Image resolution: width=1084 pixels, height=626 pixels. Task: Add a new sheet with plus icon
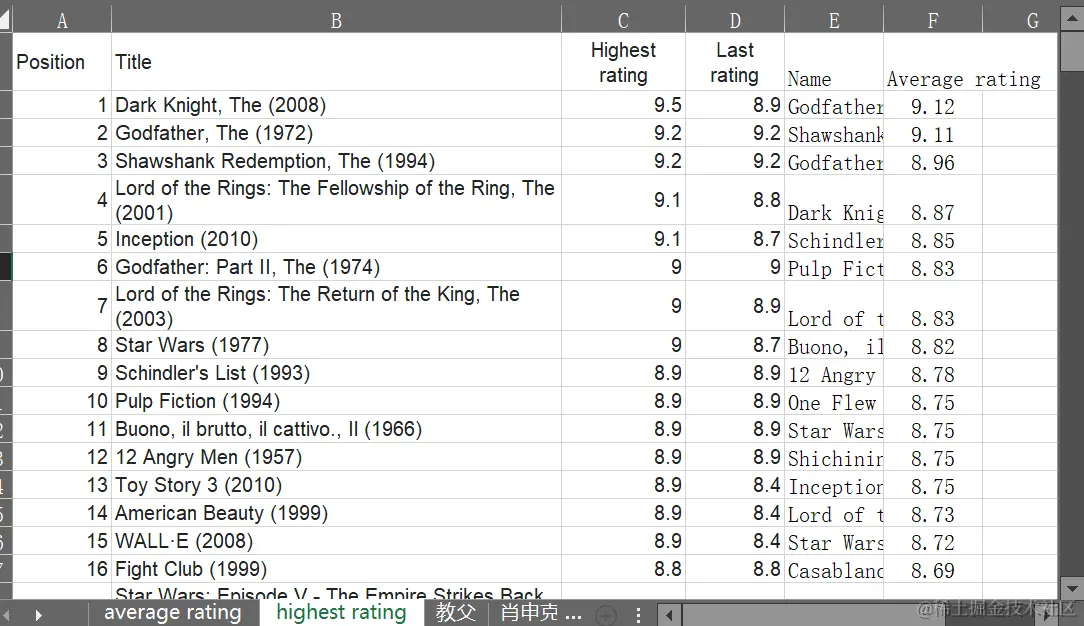point(606,614)
